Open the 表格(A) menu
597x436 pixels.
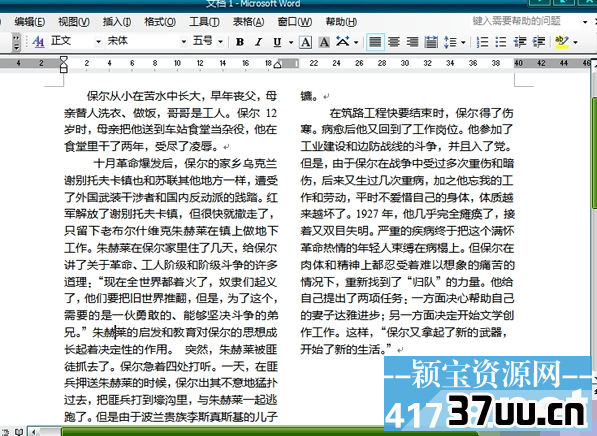[x=249, y=22]
